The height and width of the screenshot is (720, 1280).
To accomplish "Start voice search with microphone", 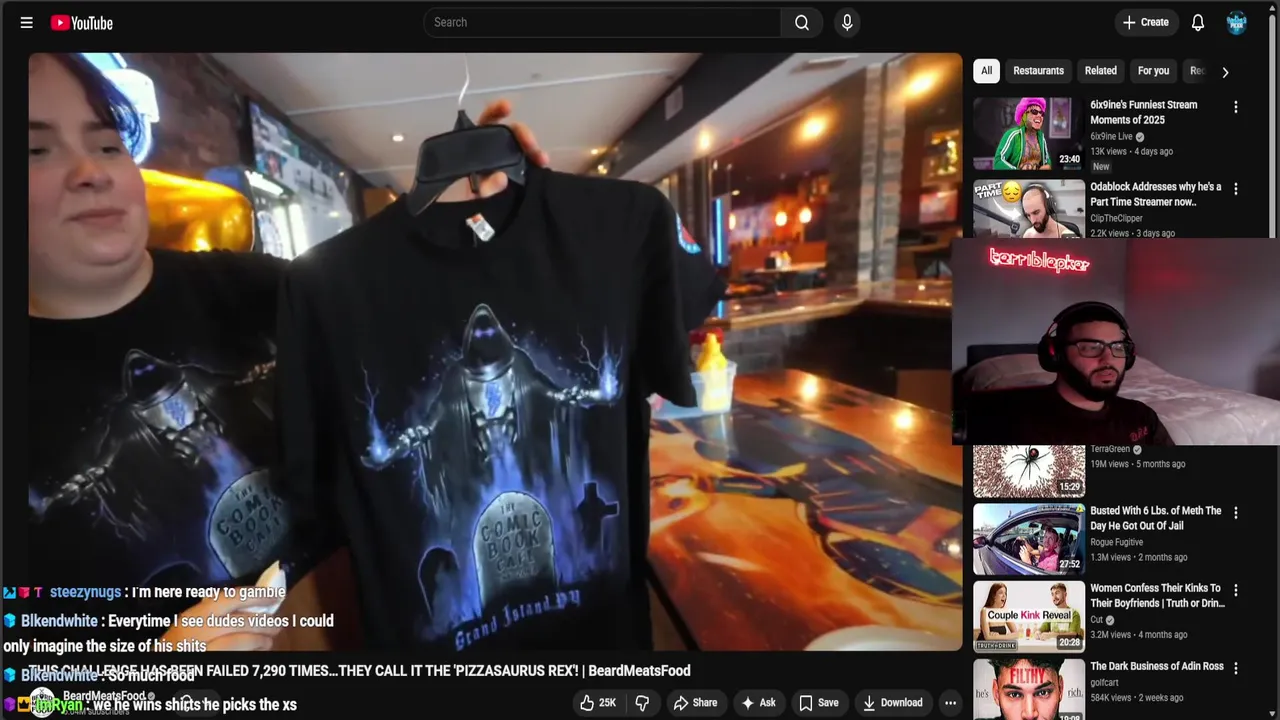I will [x=847, y=22].
